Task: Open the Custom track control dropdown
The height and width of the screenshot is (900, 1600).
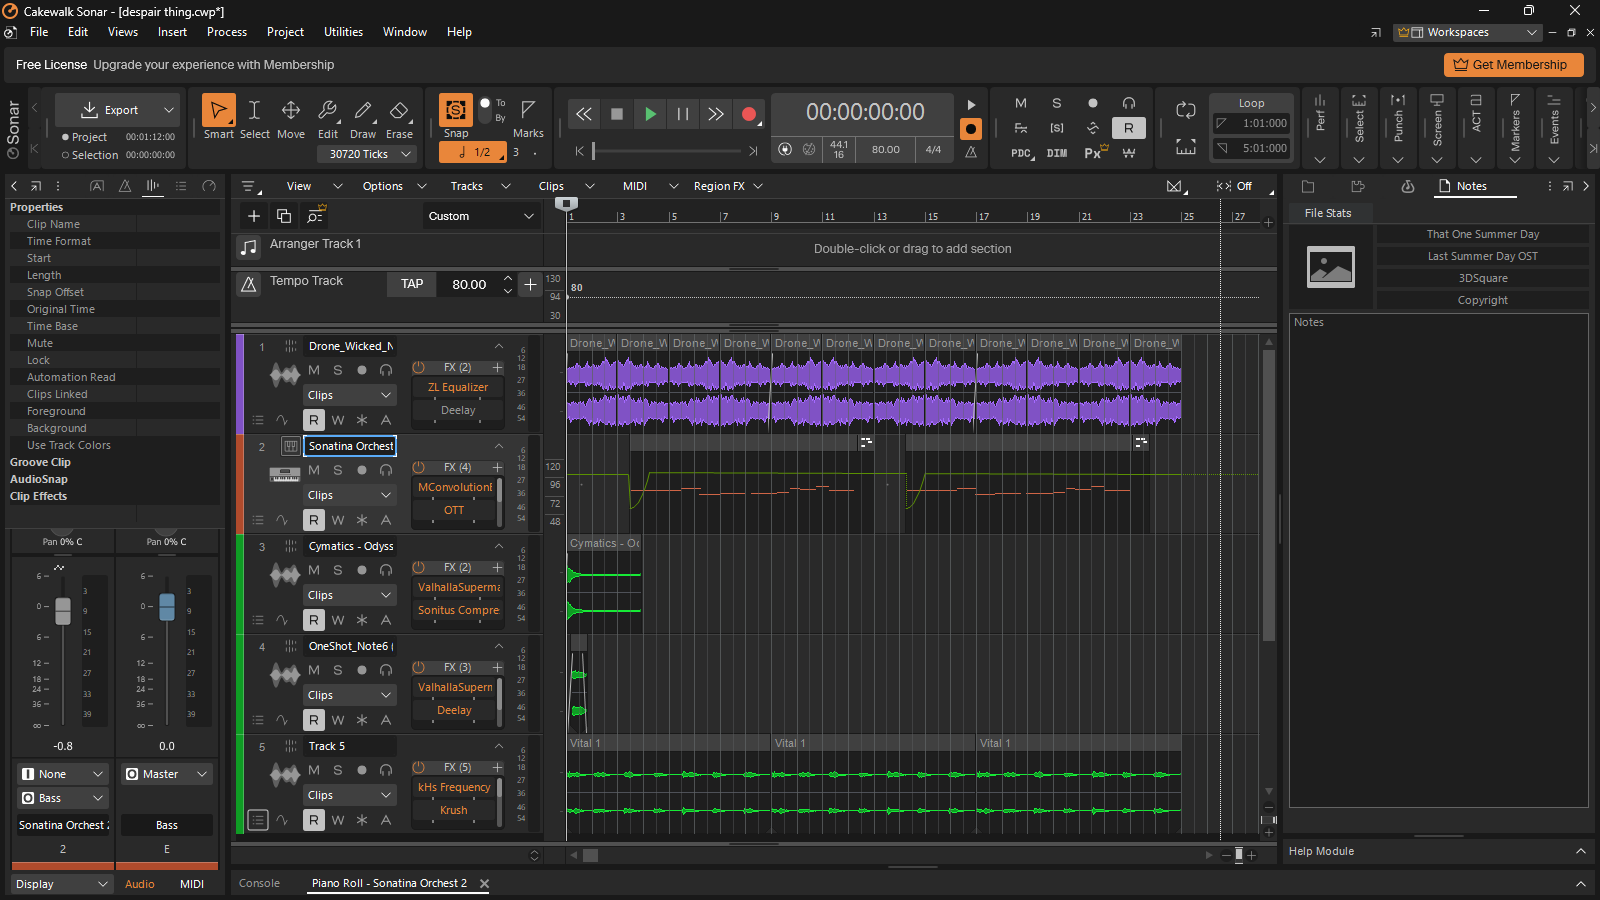Action: [x=482, y=216]
